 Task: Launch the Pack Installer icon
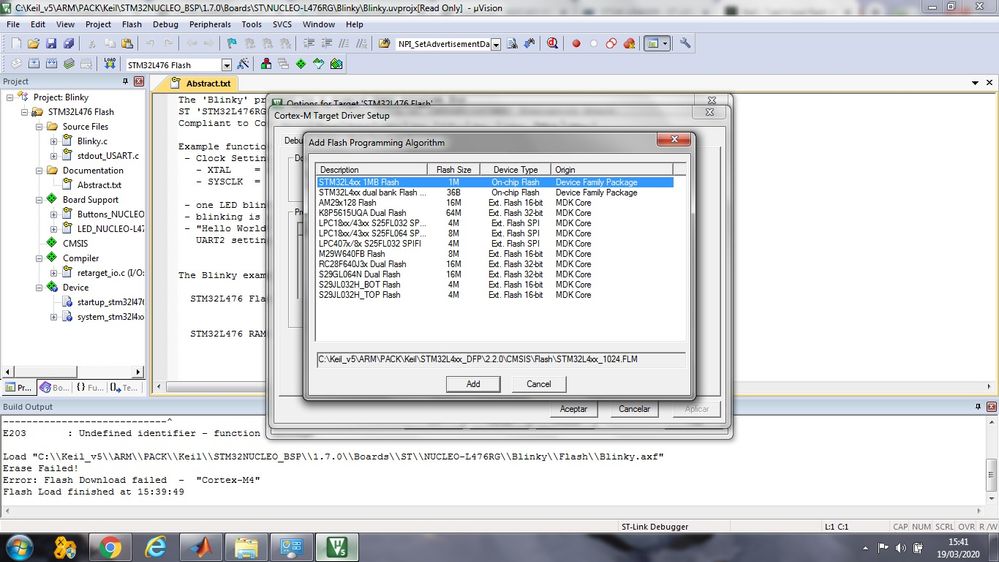[336, 64]
